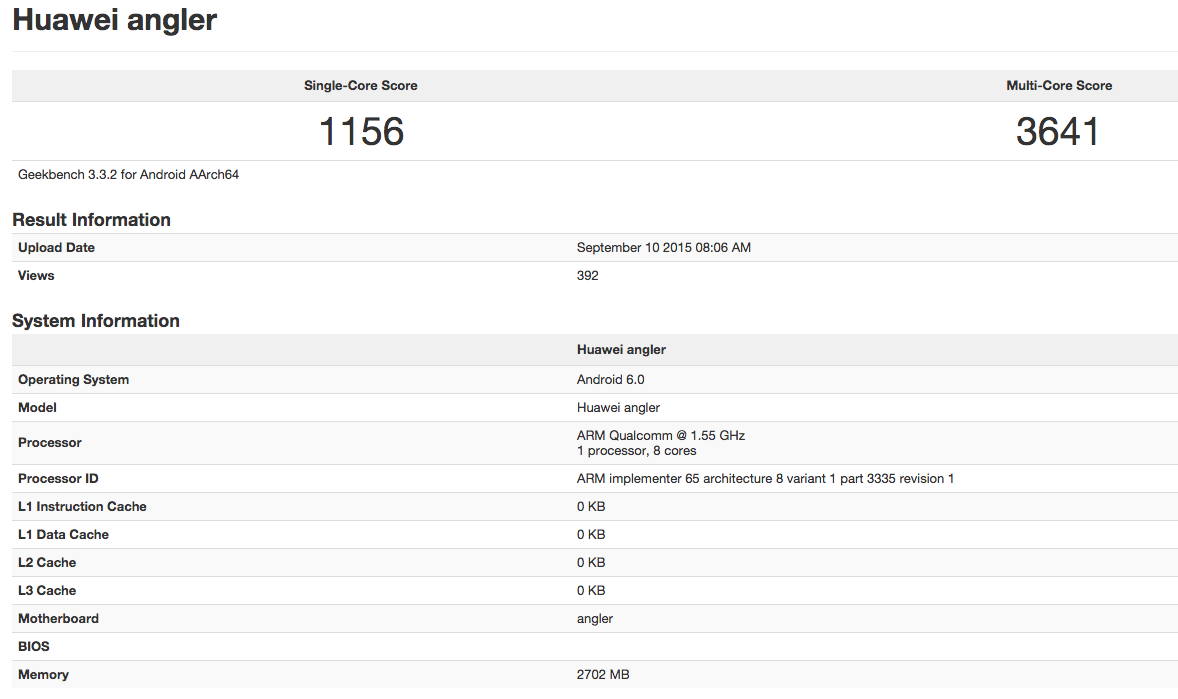Click the Processor row label

click(50, 443)
